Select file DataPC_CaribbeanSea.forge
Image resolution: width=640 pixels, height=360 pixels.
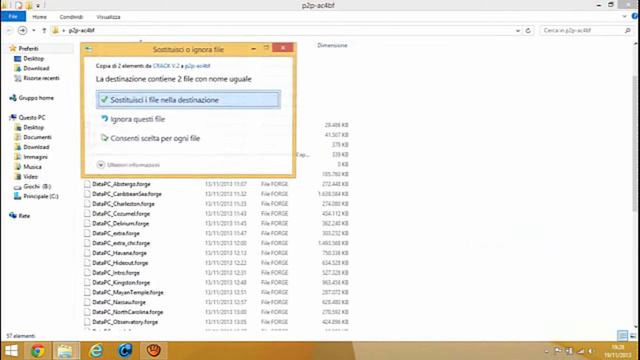(x=127, y=194)
